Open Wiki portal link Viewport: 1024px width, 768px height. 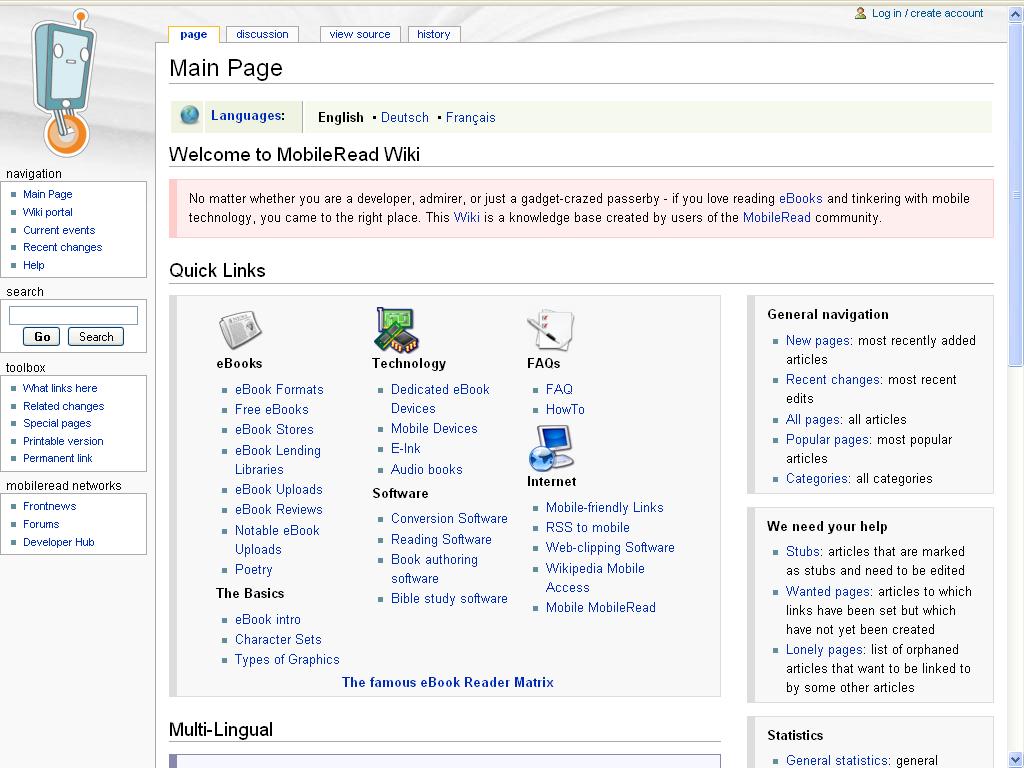coord(48,212)
